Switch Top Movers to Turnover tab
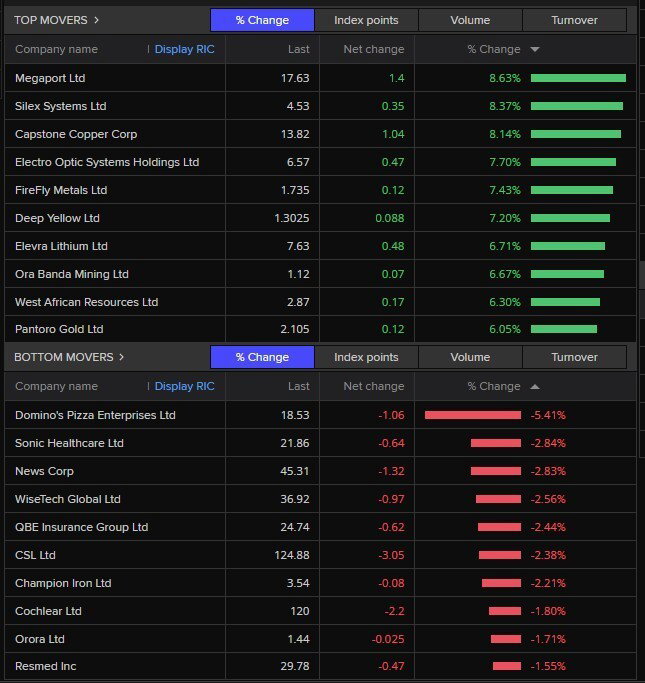Screen dimensions: 645x683 coord(574,20)
